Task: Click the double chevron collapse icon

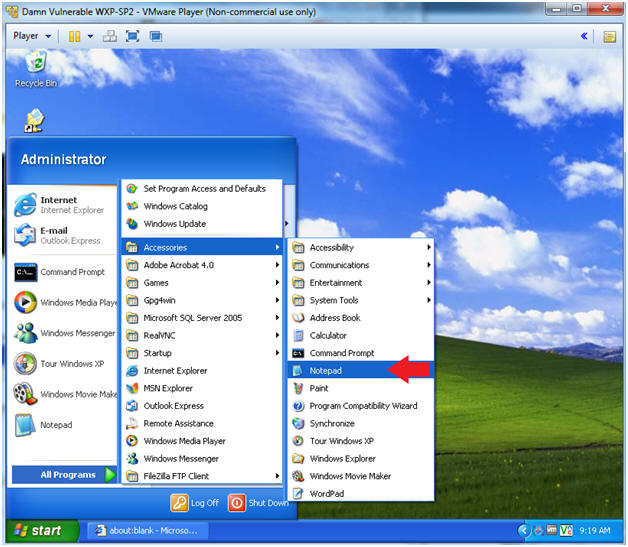Action: (584, 36)
